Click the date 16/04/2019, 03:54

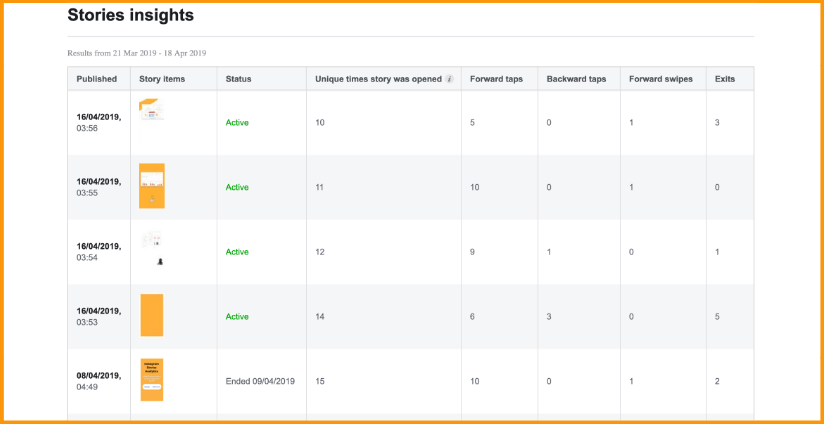[x=99, y=252]
